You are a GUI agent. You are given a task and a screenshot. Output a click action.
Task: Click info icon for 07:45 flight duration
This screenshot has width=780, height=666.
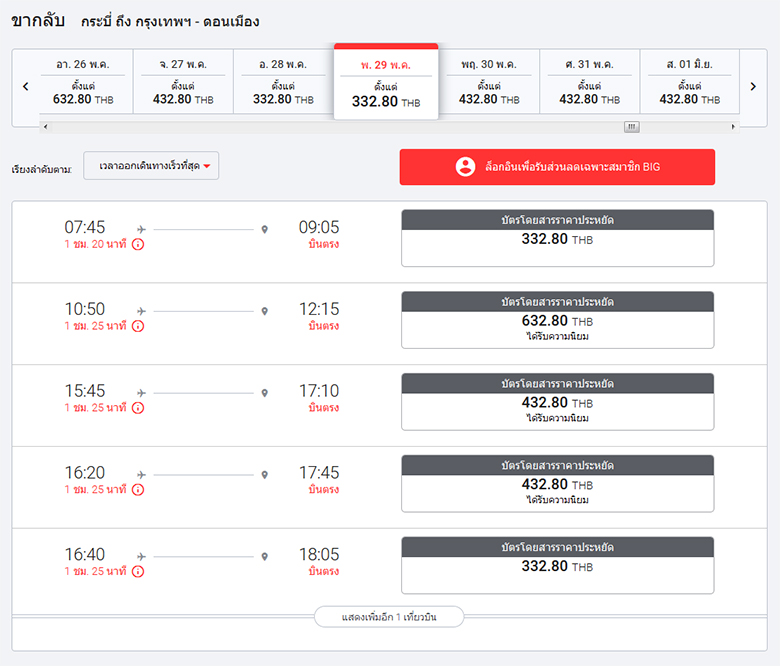click(138, 244)
